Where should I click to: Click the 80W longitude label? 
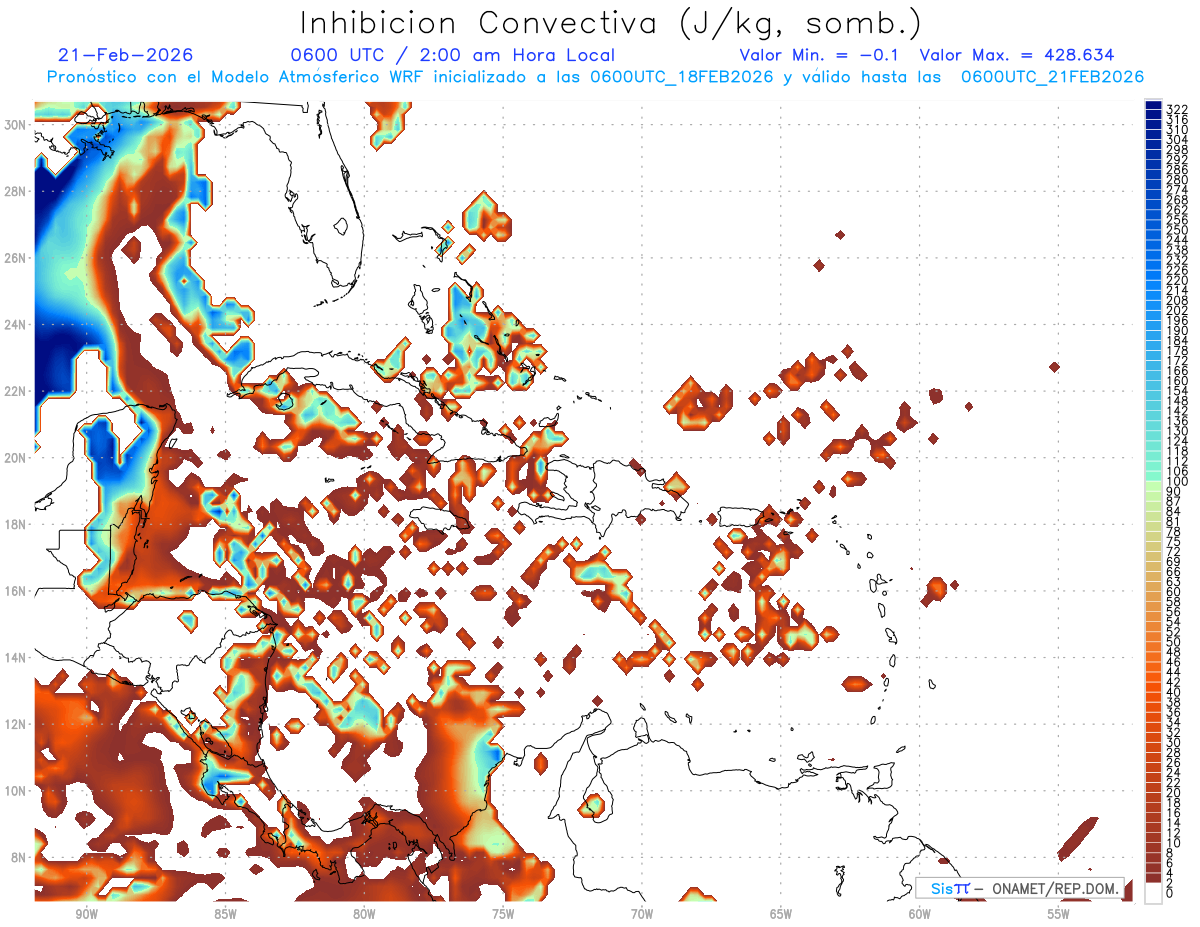coord(364,914)
